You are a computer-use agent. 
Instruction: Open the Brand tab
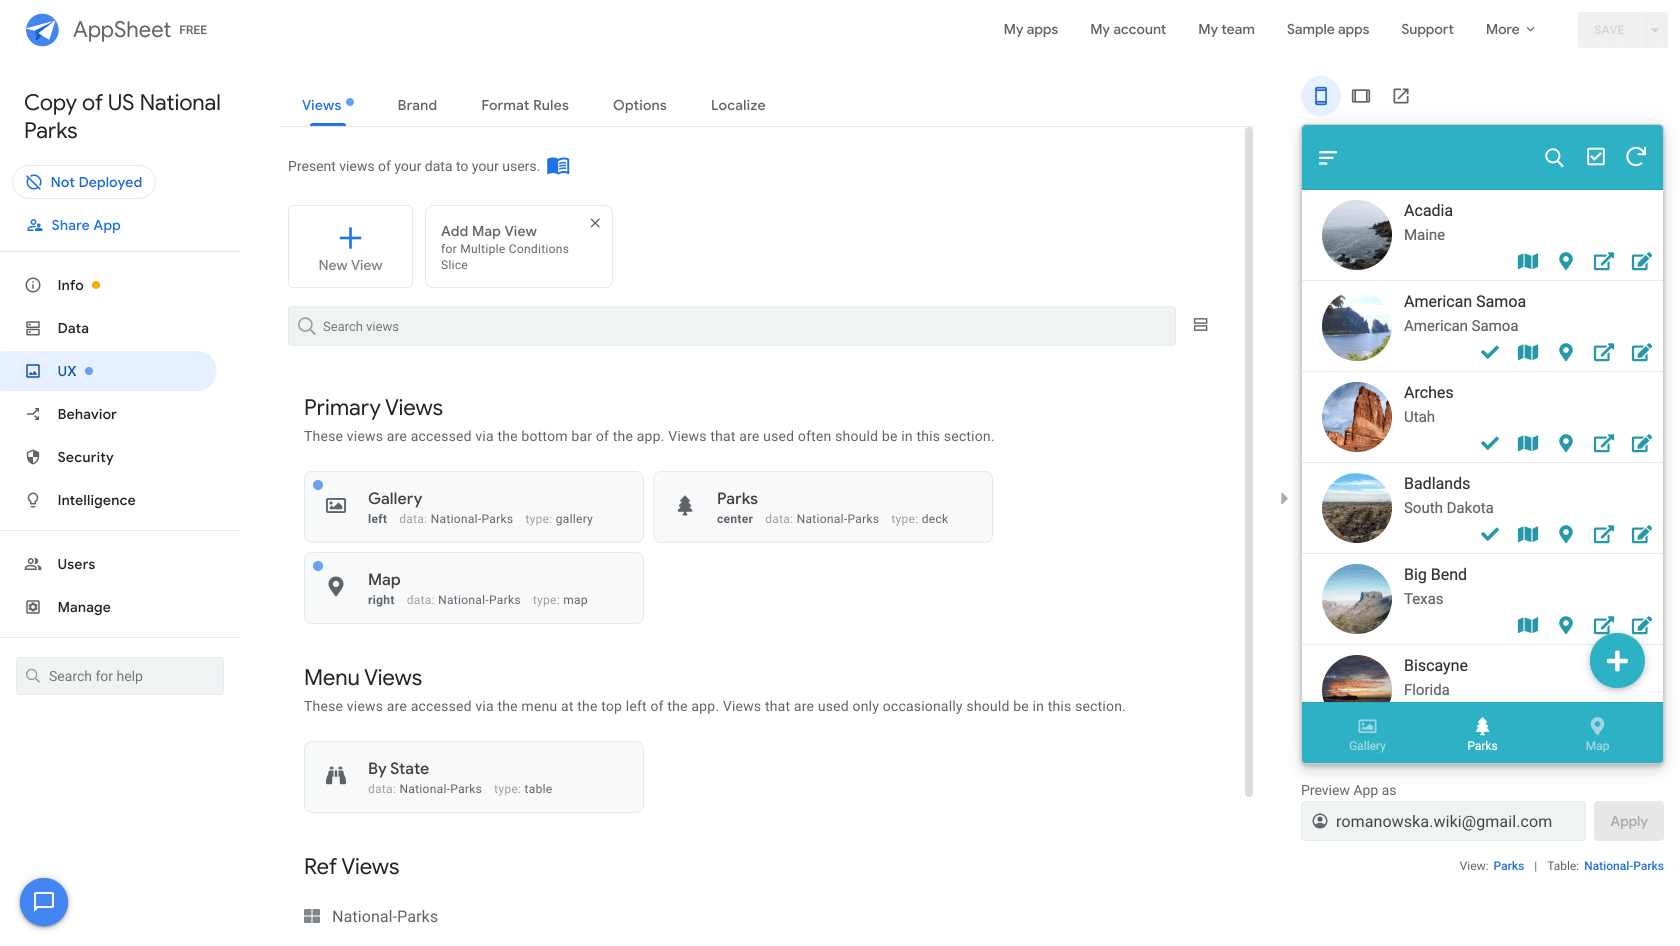(x=417, y=105)
